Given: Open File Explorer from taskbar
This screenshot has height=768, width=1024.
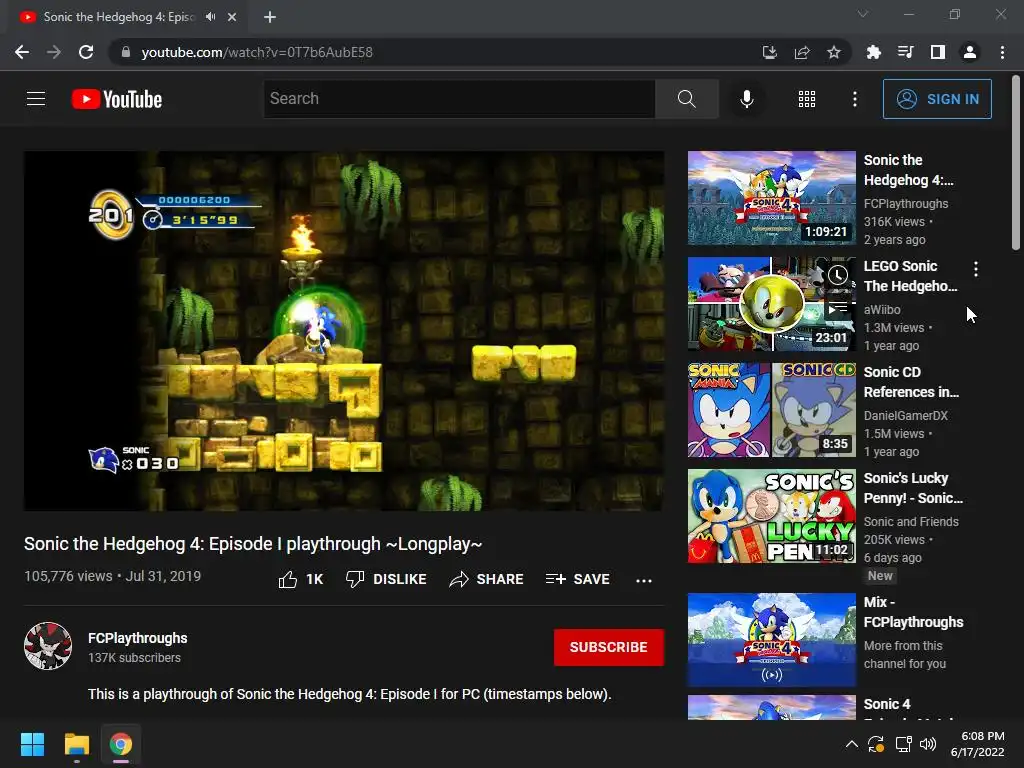Looking at the screenshot, I should pyautogui.click(x=76, y=744).
